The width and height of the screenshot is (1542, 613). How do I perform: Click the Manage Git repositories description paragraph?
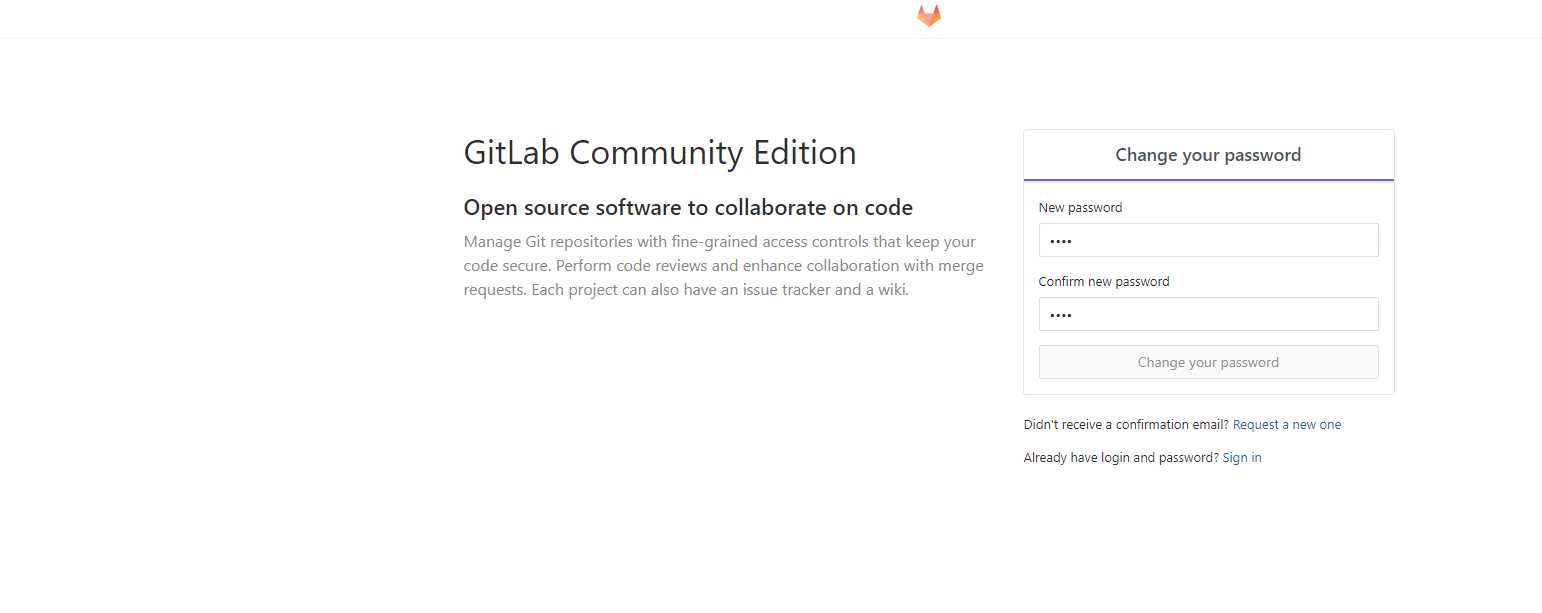(x=724, y=266)
